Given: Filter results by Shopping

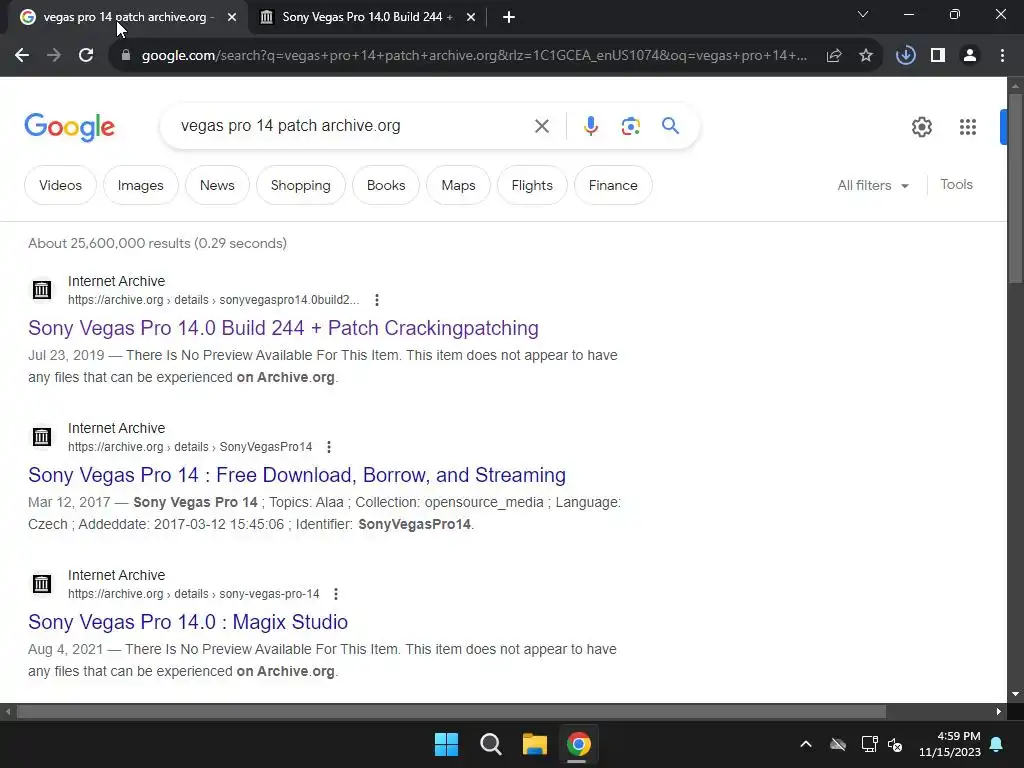Looking at the screenshot, I should (x=300, y=185).
